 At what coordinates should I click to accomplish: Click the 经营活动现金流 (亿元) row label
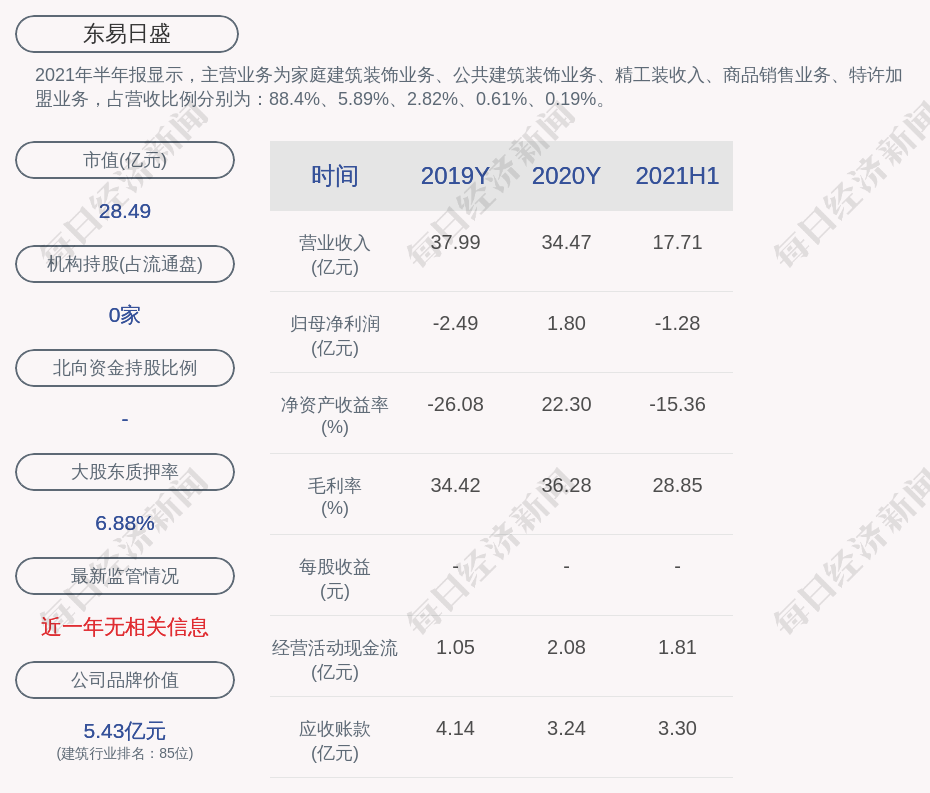point(335,660)
